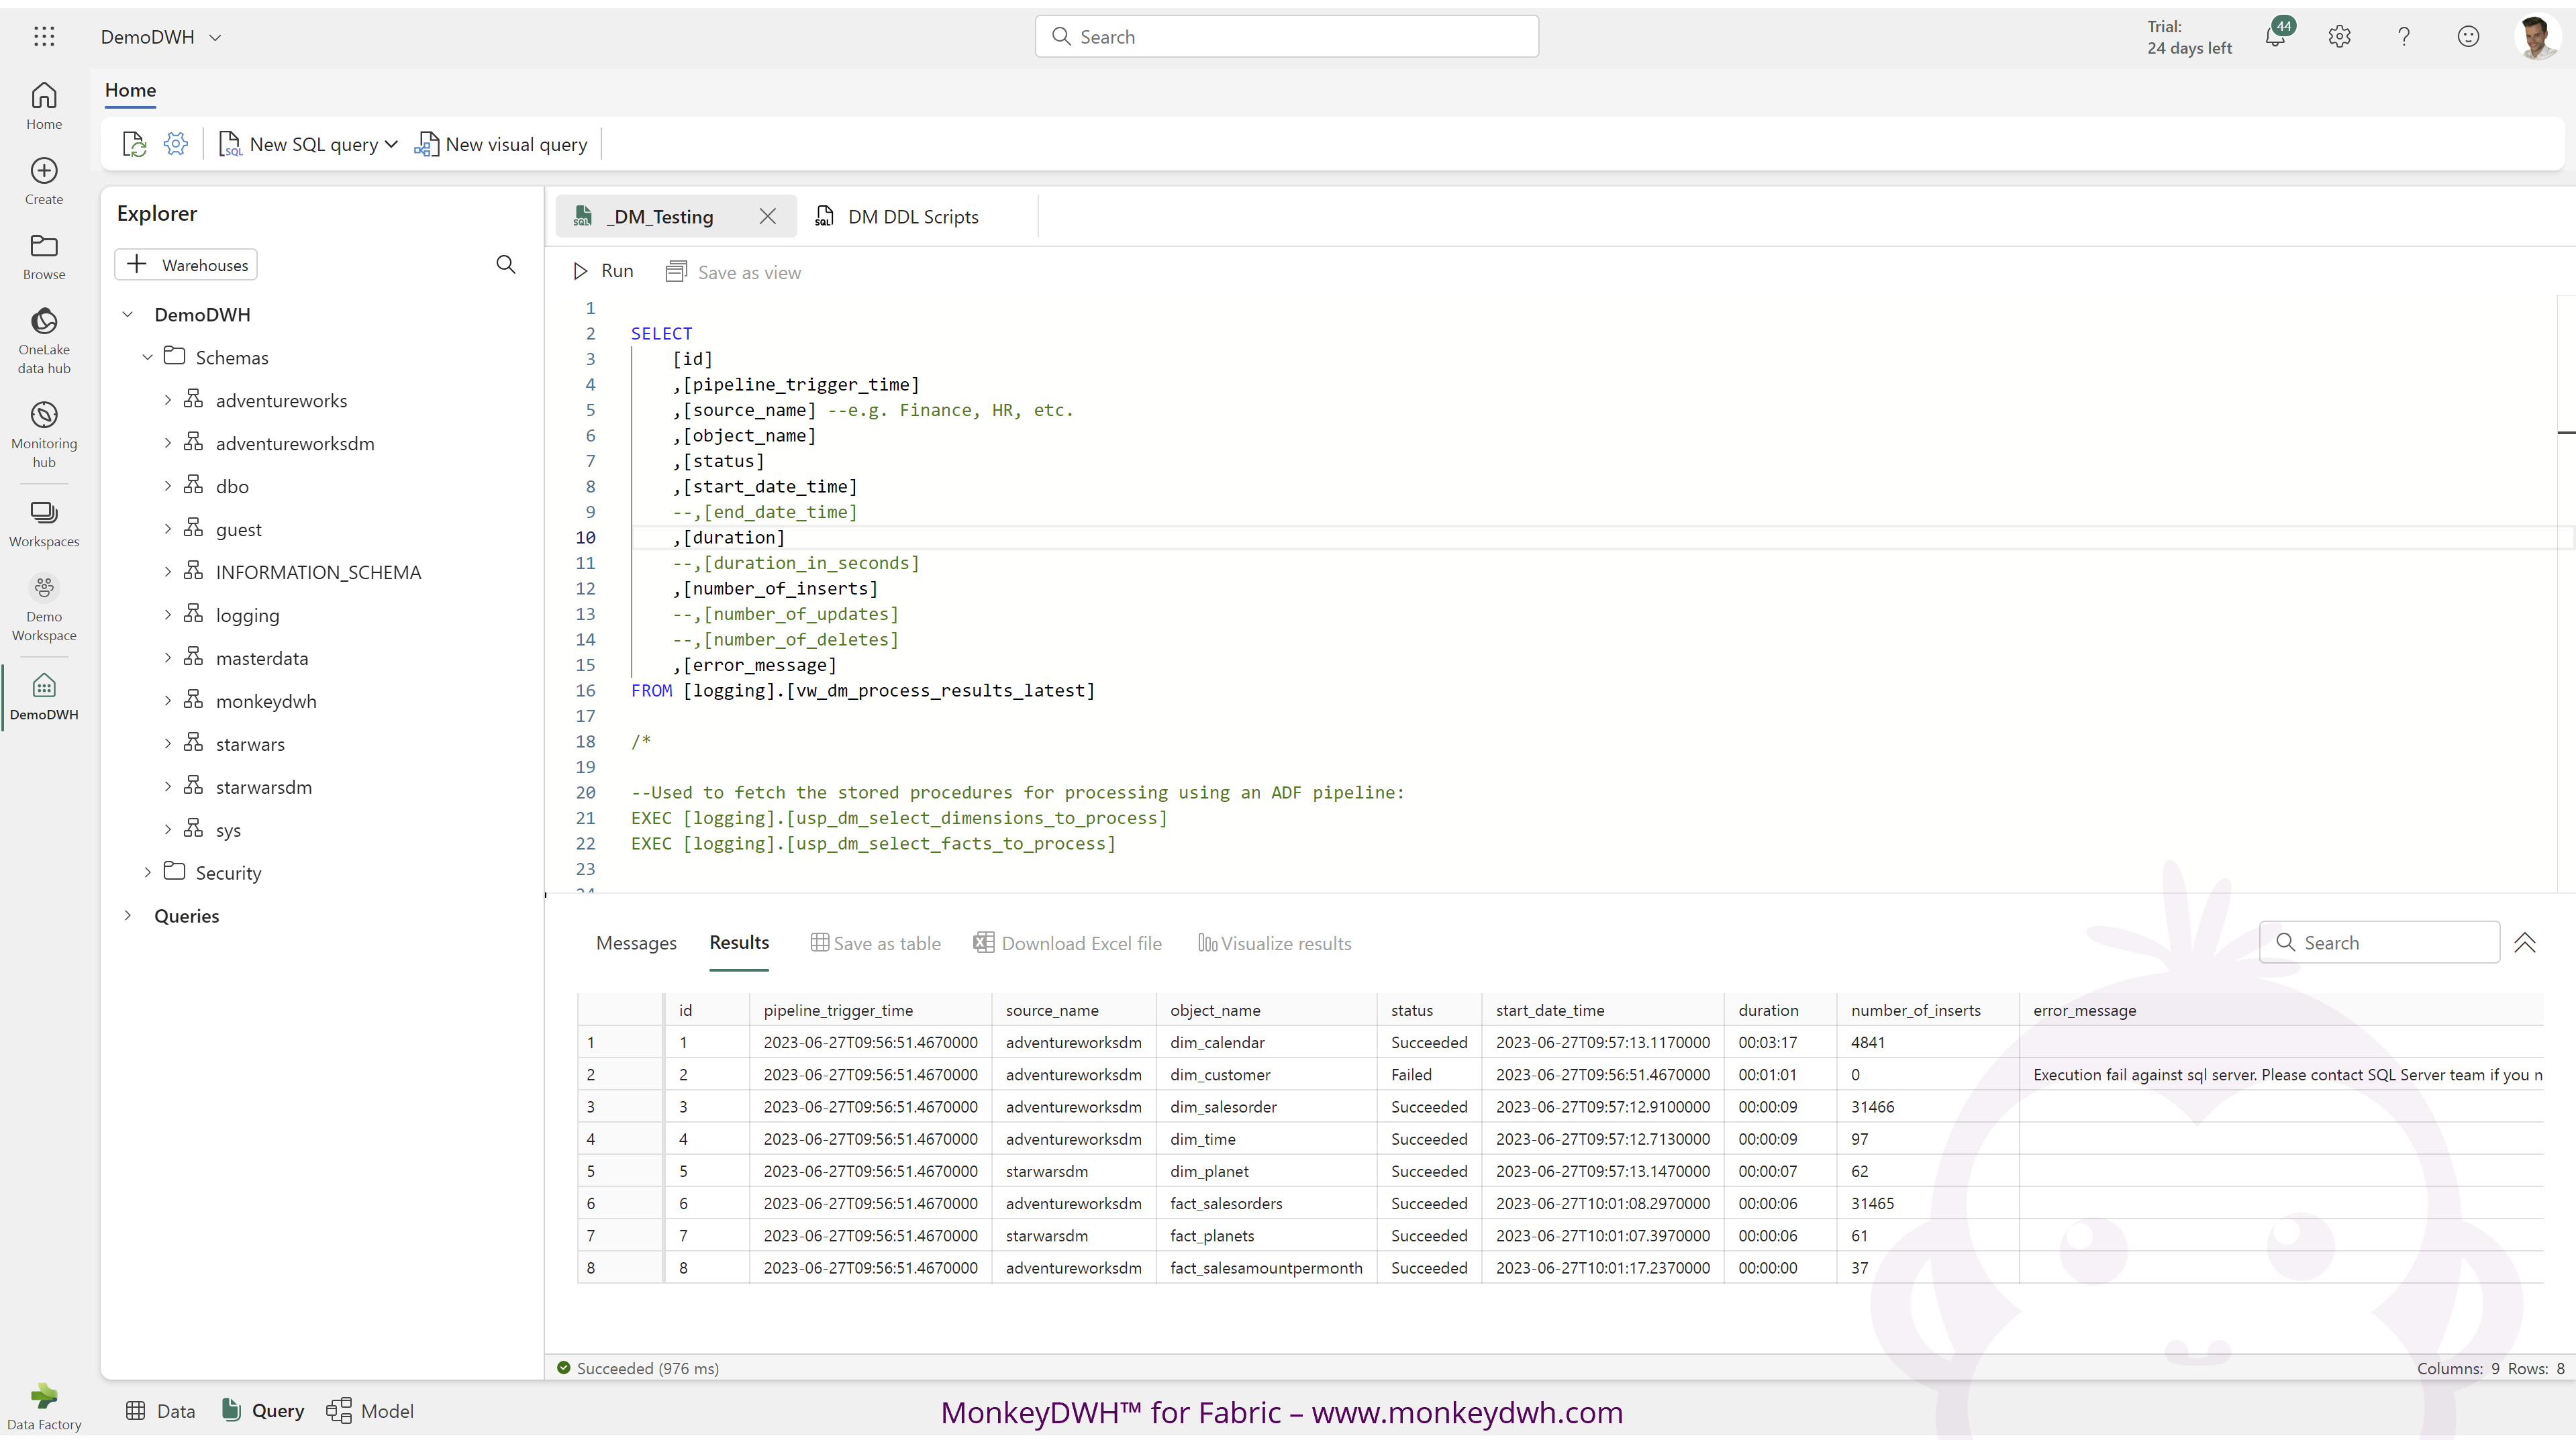Select the adventureworksdm schema in the Explorer

point(295,444)
